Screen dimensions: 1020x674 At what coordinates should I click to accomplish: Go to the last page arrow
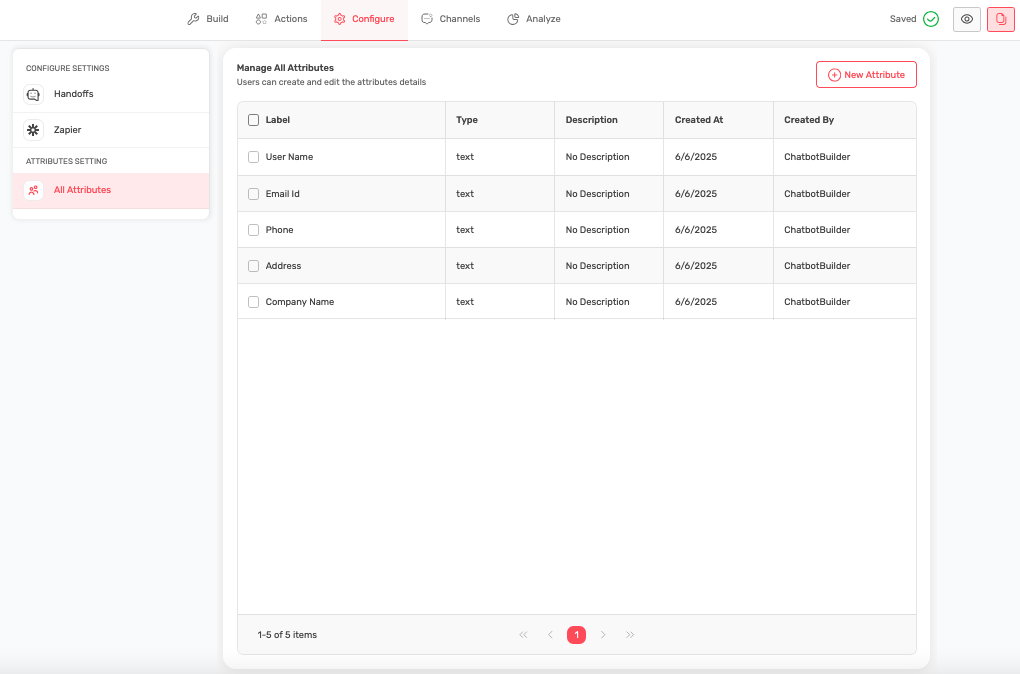tap(630, 635)
